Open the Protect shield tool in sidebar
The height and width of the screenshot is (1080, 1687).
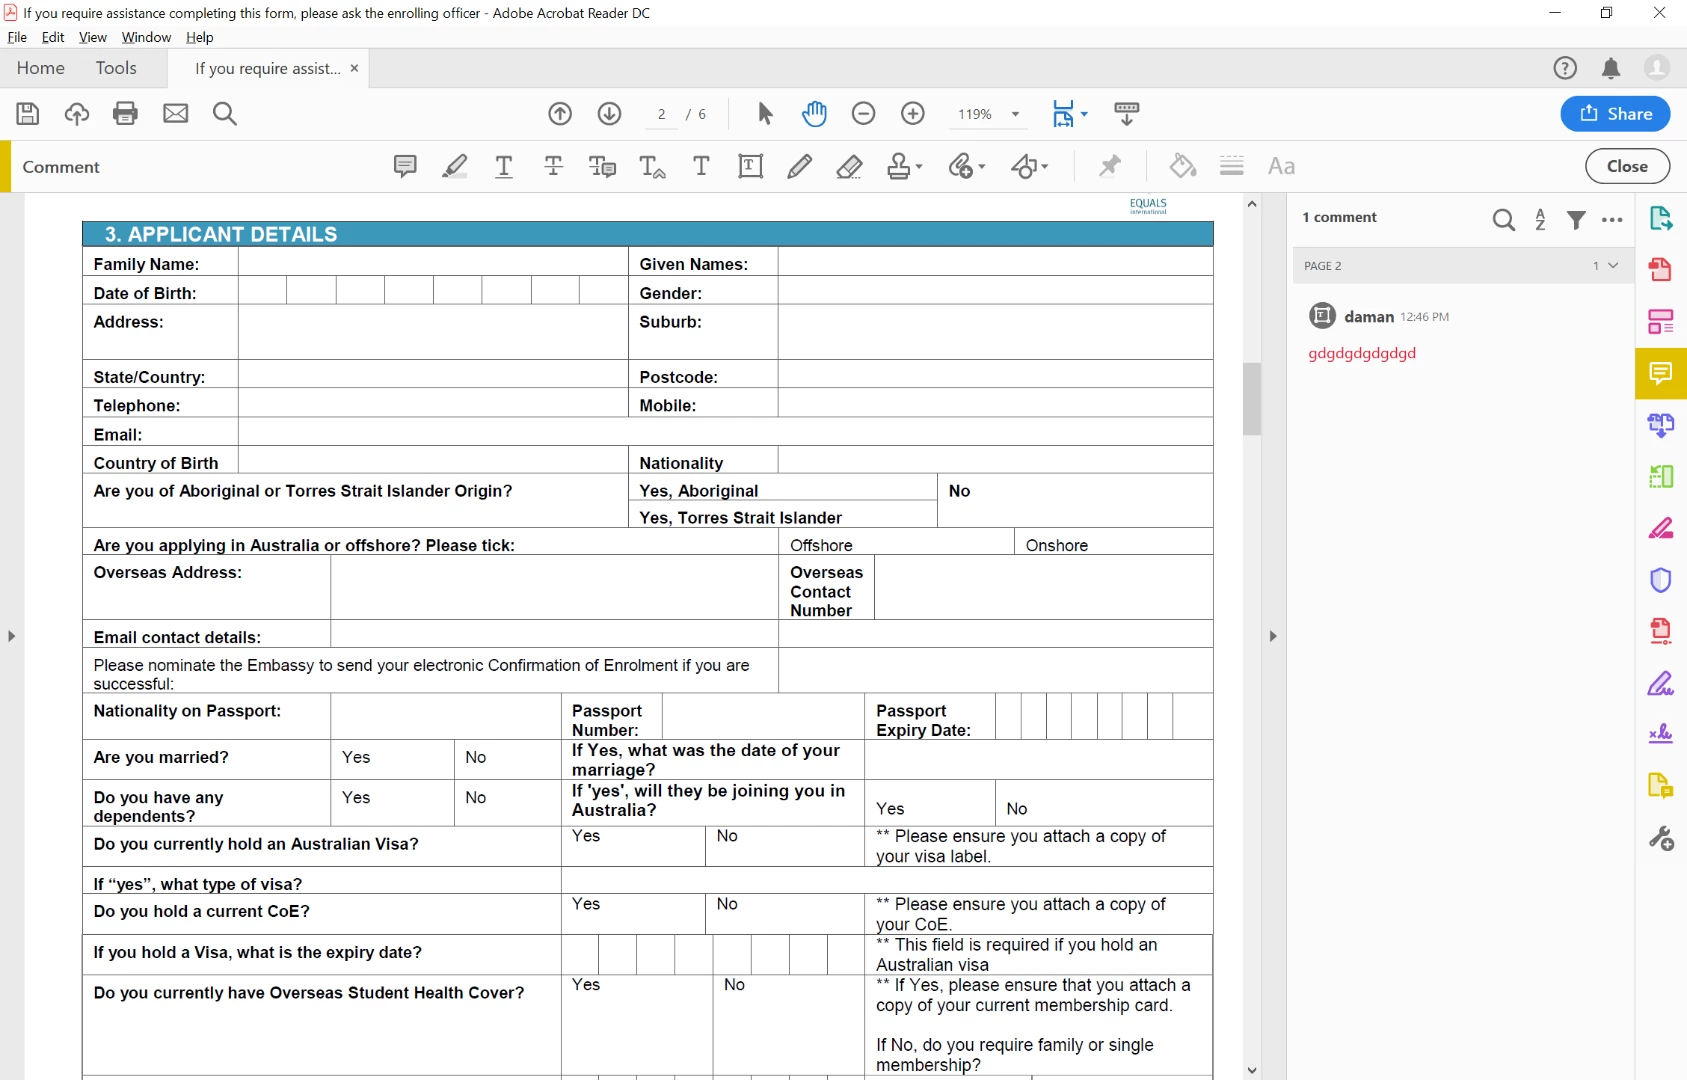pyautogui.click(x=1660, y=580)
